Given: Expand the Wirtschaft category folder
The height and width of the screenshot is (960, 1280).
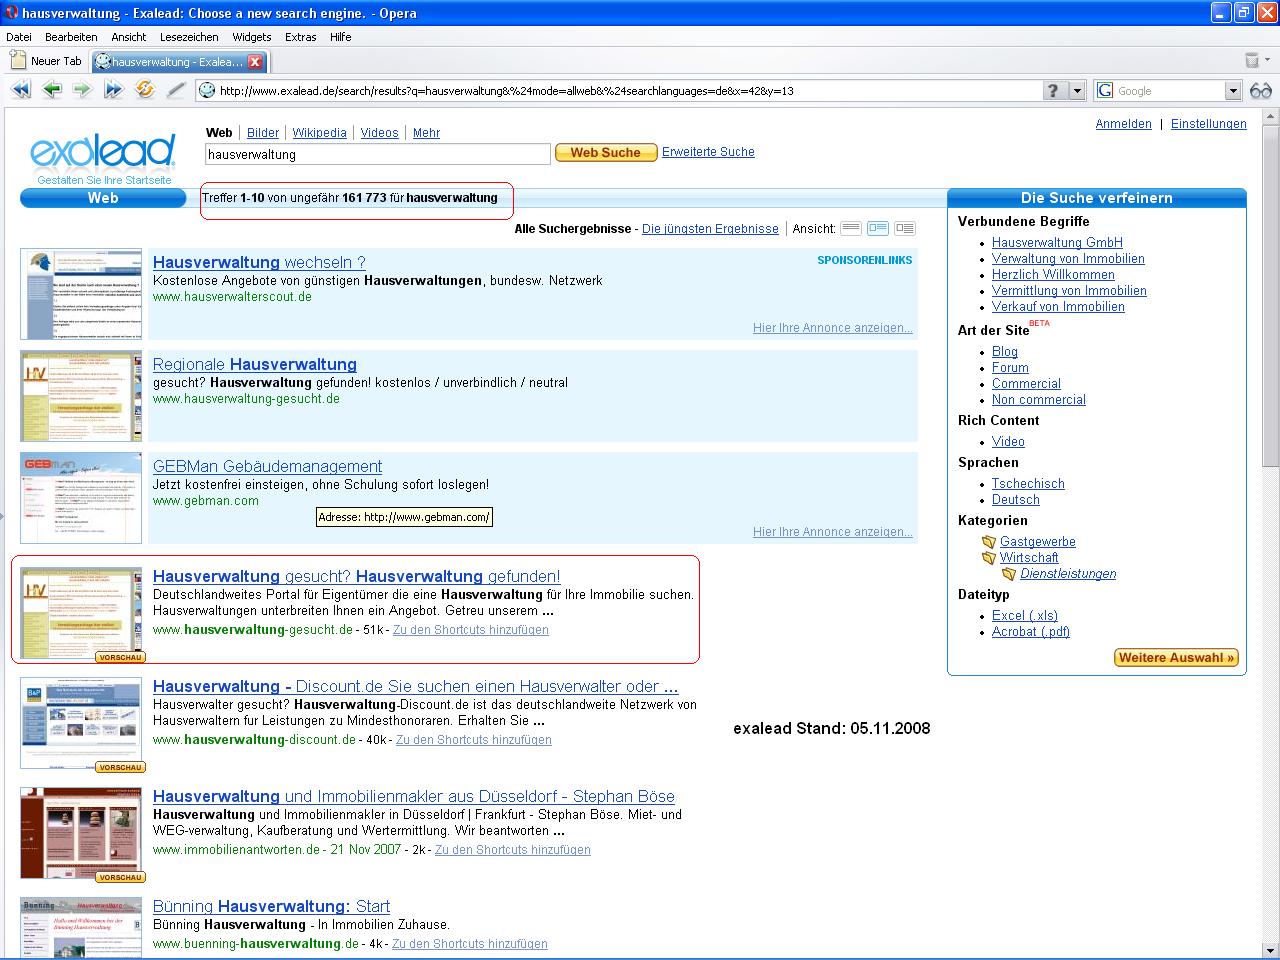Looking at the screenshot, I should [x=989, y=558].
